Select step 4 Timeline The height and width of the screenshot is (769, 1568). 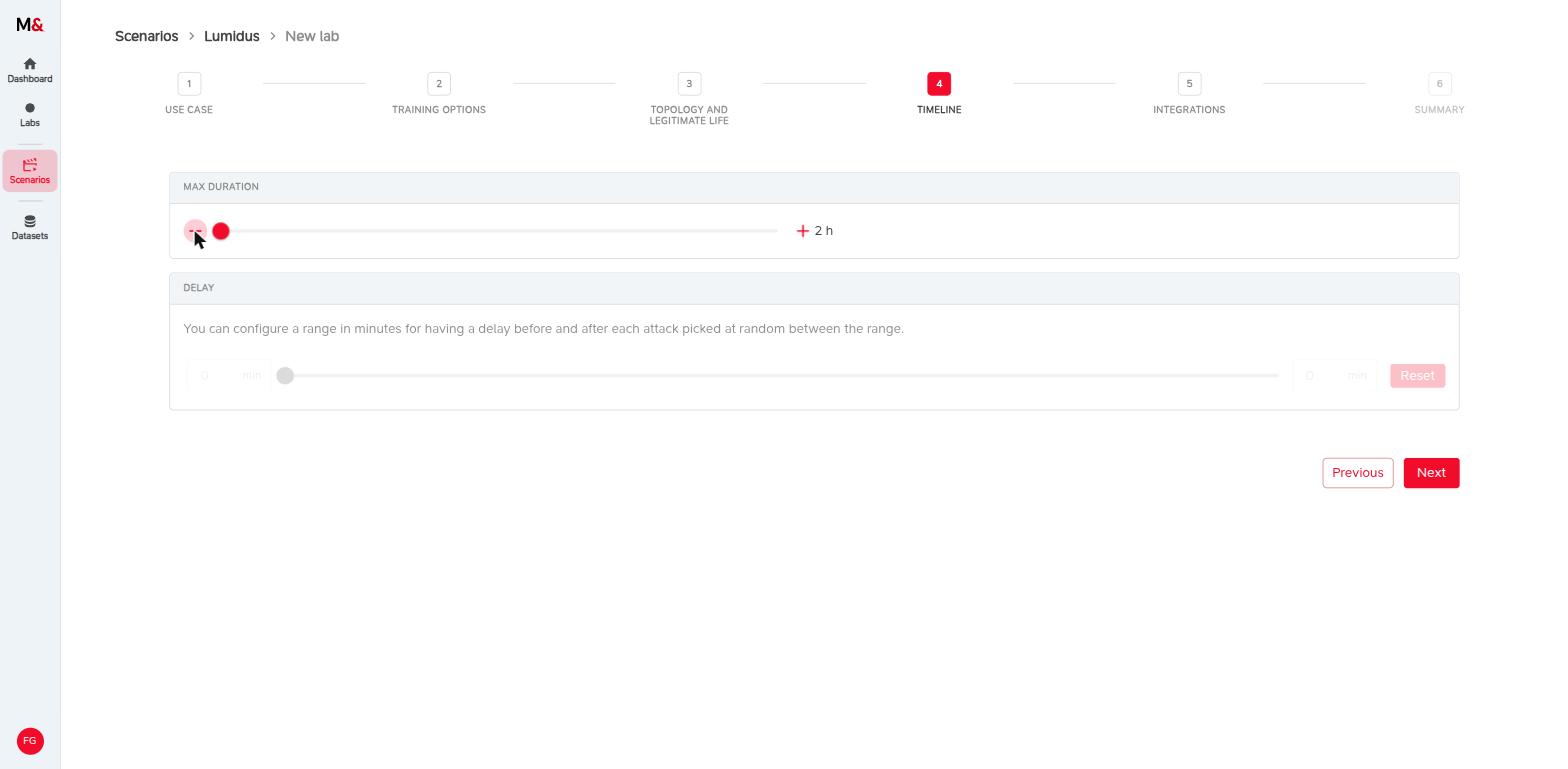click(939, 94)
